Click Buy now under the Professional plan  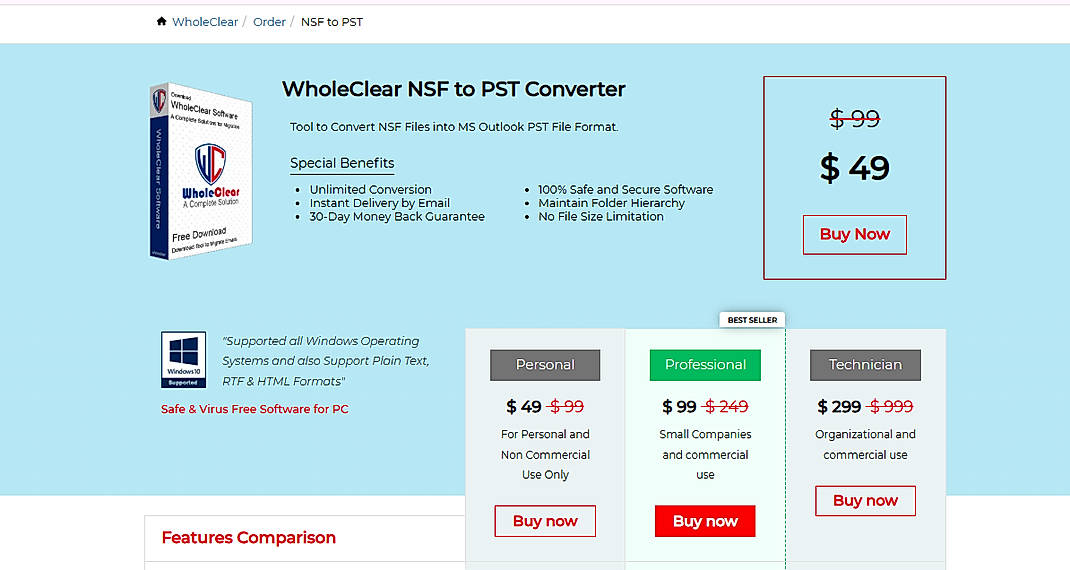coord(705,521)
